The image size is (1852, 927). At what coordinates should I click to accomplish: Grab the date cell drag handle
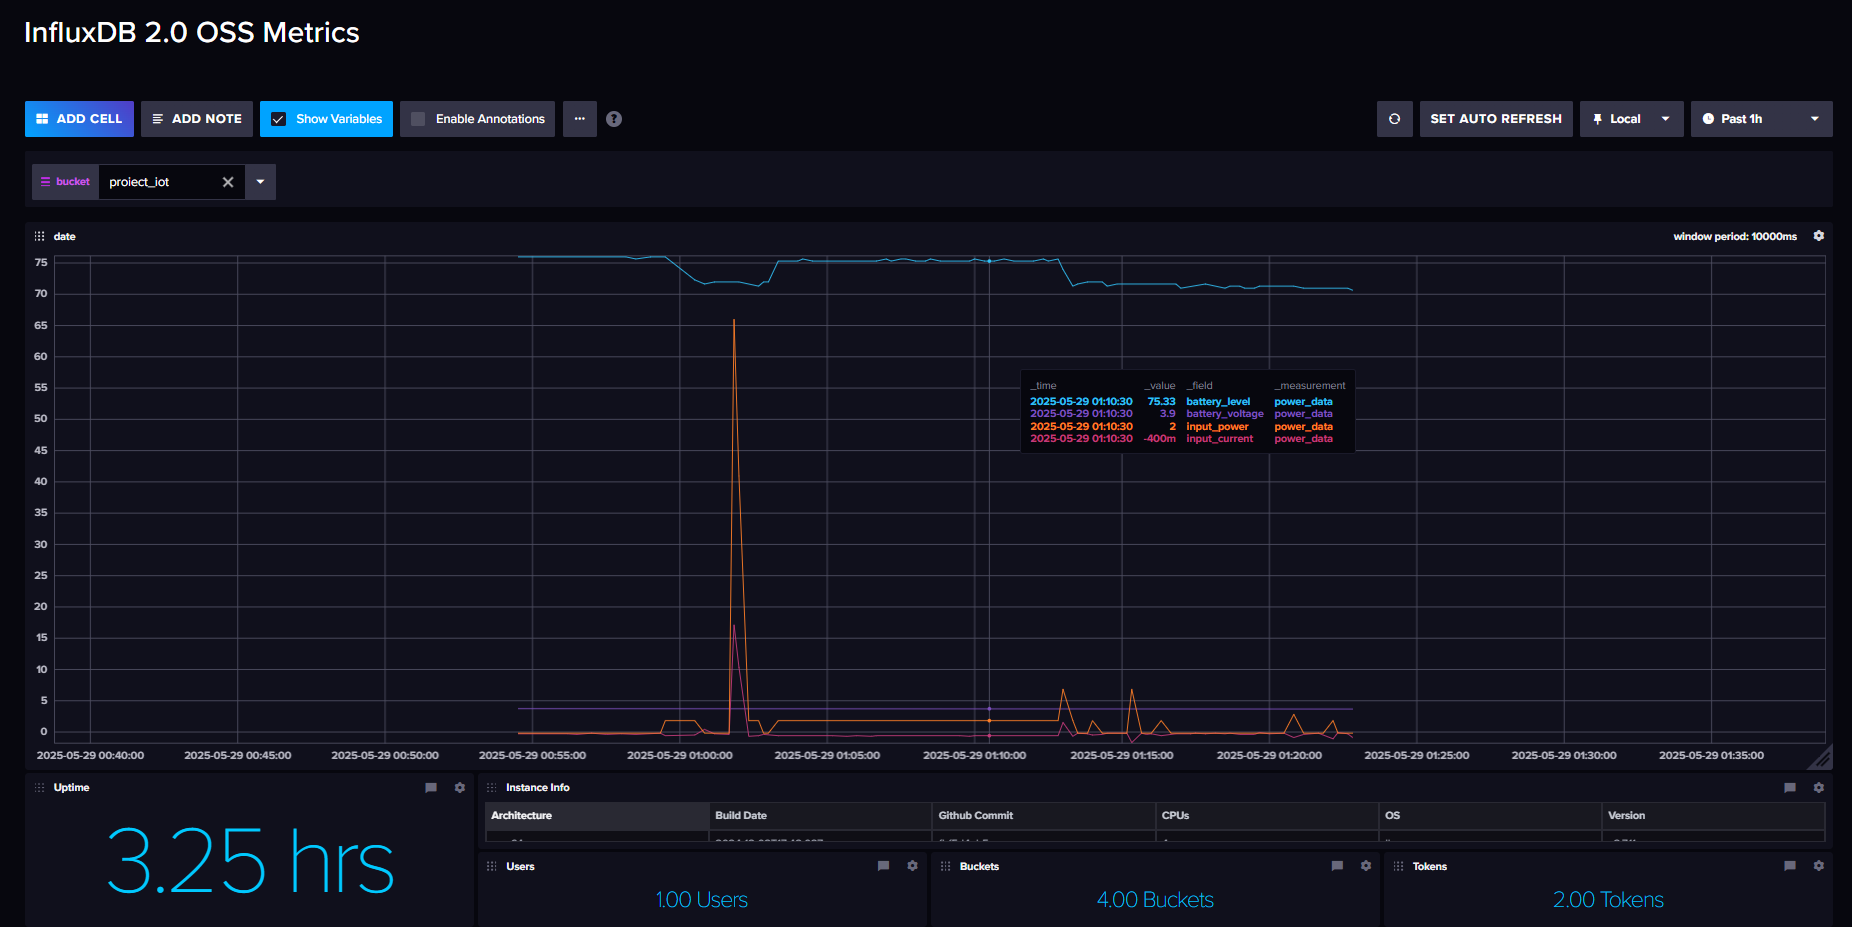[40, 236]
